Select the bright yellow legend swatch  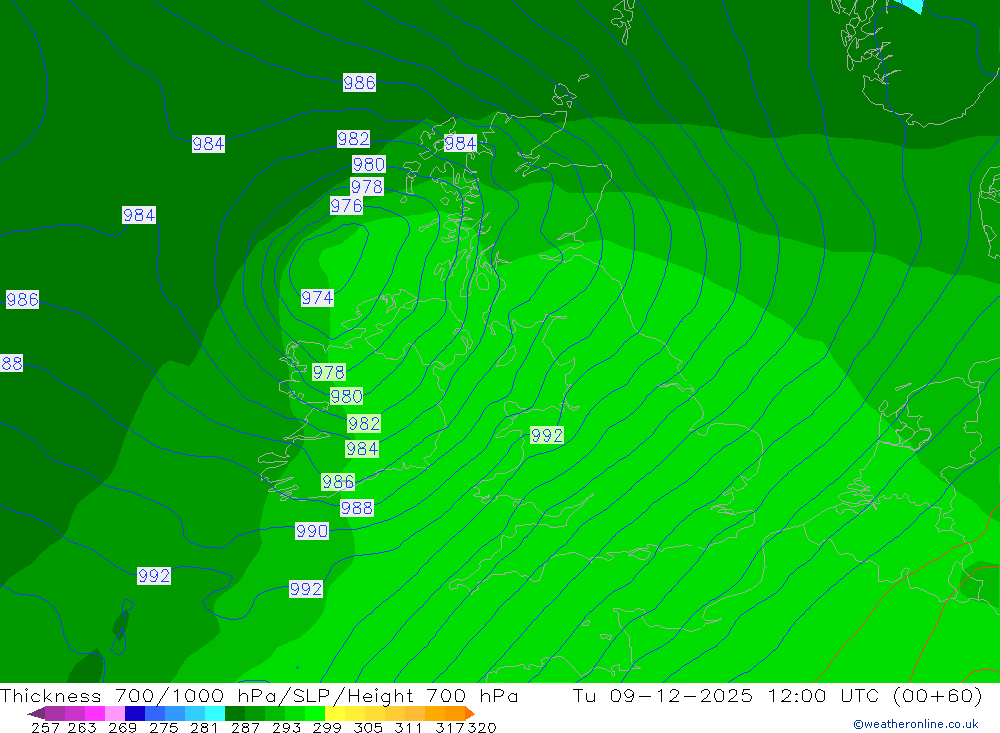point(335,713)
